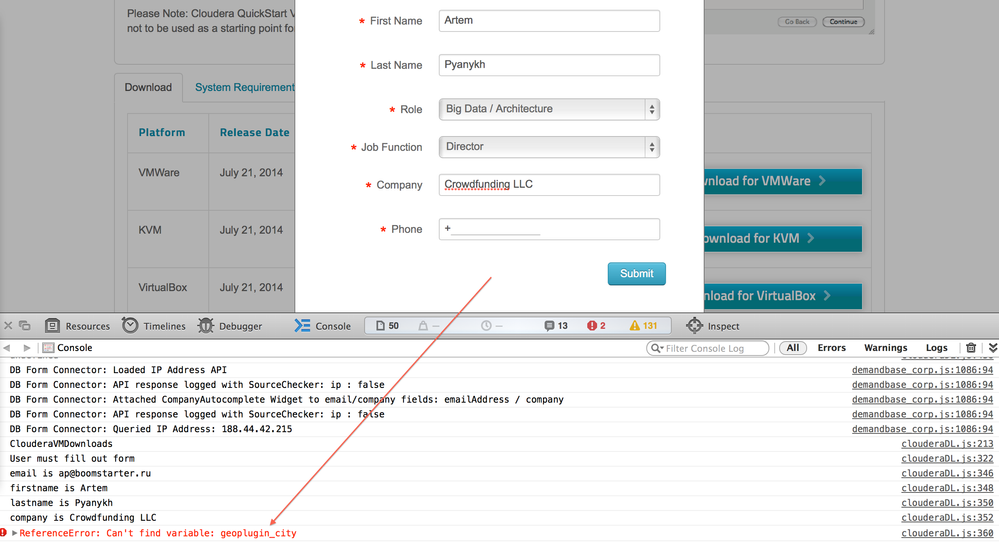Go back in inspector navigation history
Screen dimensions: 999x542
pyautogui.click(x=7, y=348)
